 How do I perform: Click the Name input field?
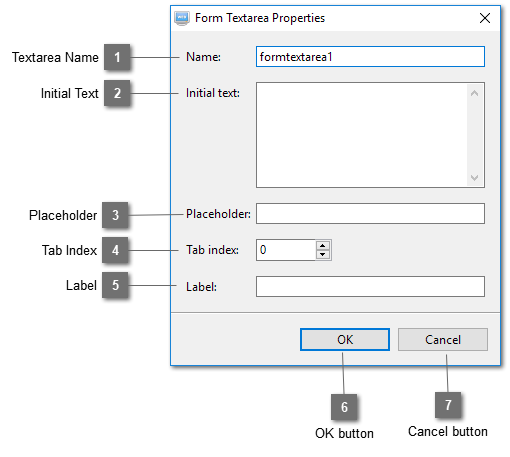(370, 57)
